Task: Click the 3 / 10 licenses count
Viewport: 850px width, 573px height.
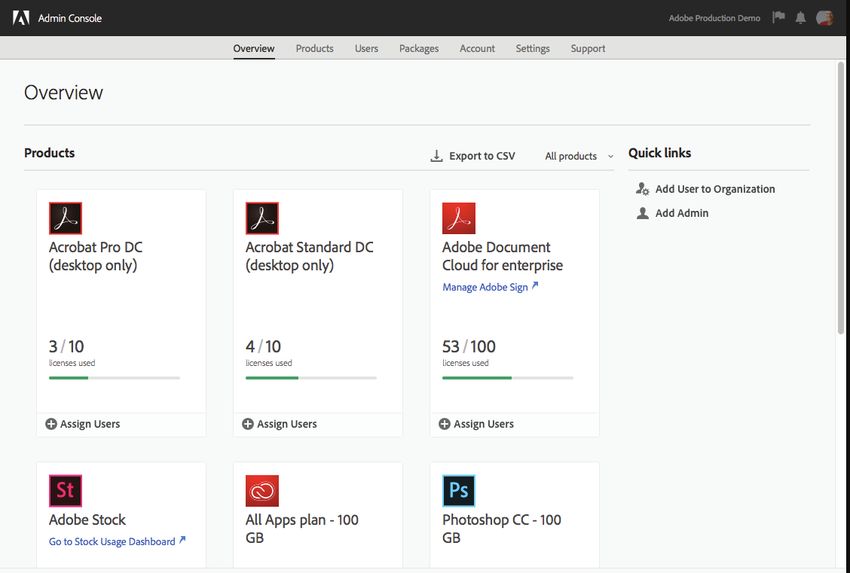Action: (x=66, y=346)
